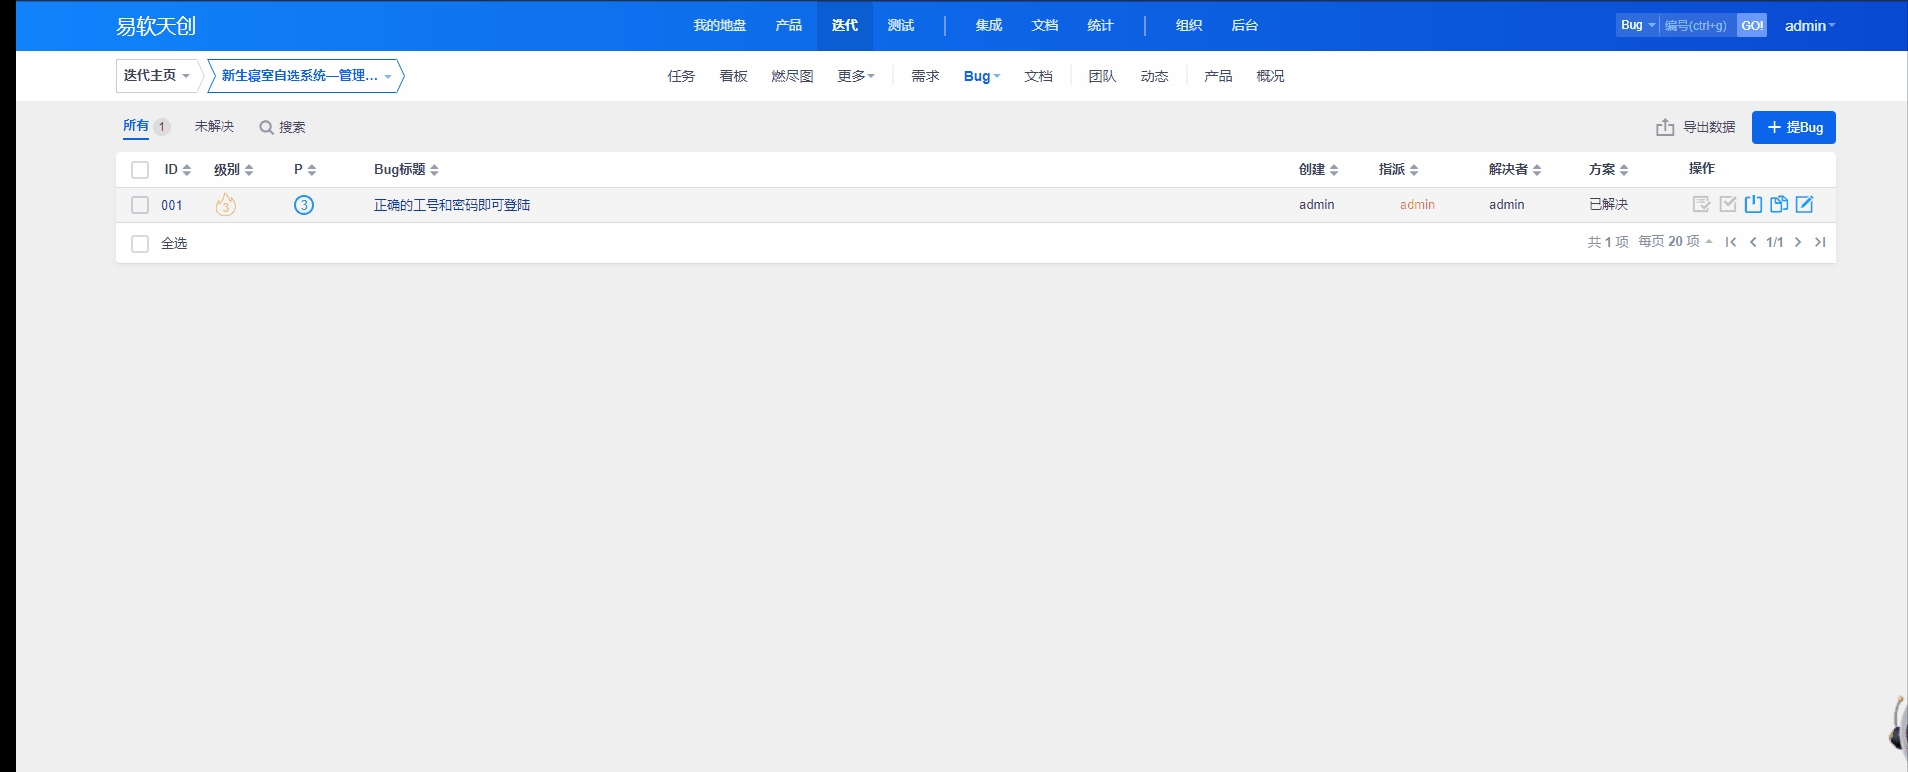Open bug titled 正确的工号和密码即可登陆
Viewport: 1908px width, 772px height.
pyautogui.click(x=452, y=205)
